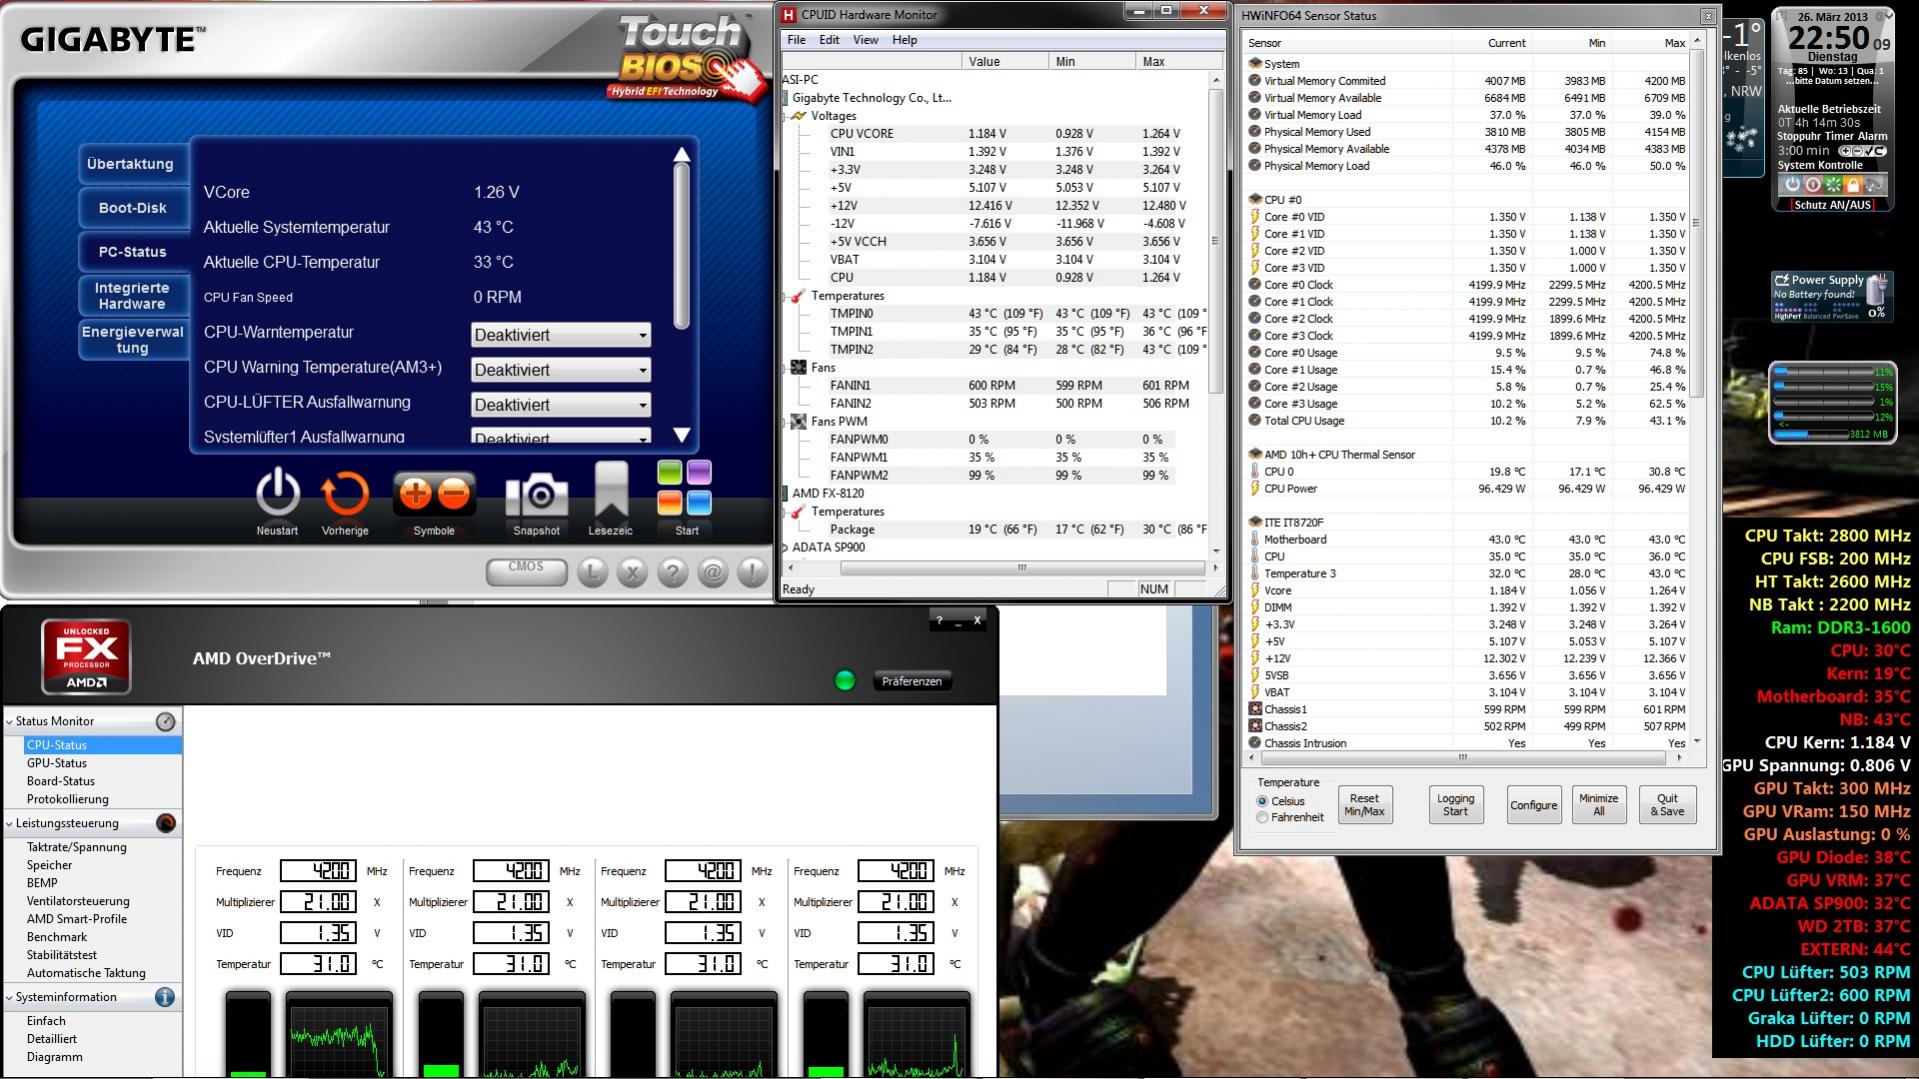Open the View menu in HWMonitor
1919x1079 pixels.
click(x=865, y=40)
